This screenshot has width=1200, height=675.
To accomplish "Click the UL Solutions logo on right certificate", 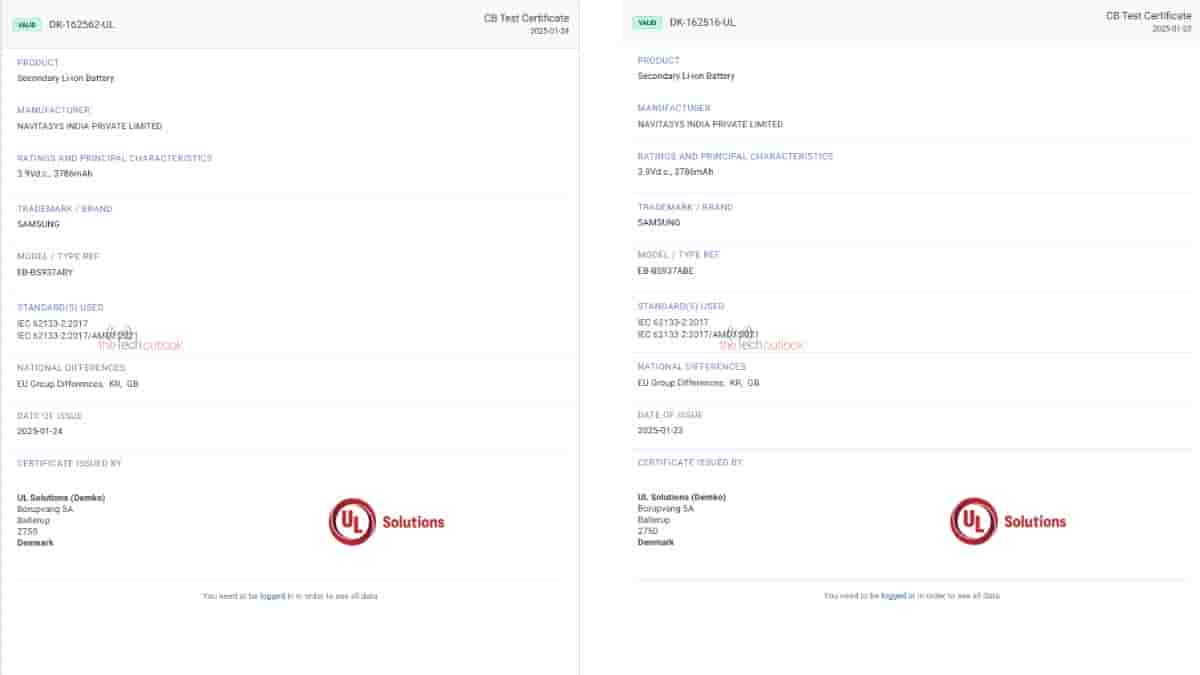I will click(1010, 520).
